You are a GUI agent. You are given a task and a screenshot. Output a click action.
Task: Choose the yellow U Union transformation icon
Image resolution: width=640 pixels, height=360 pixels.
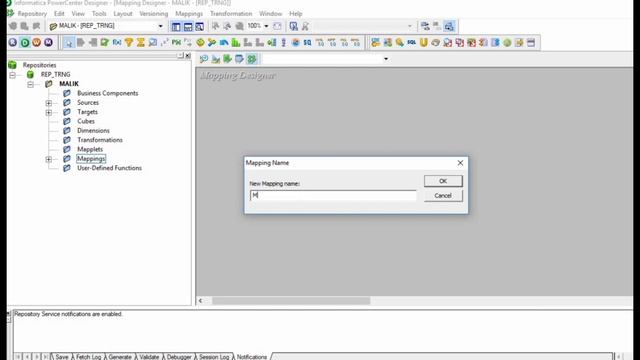point(424,42)
